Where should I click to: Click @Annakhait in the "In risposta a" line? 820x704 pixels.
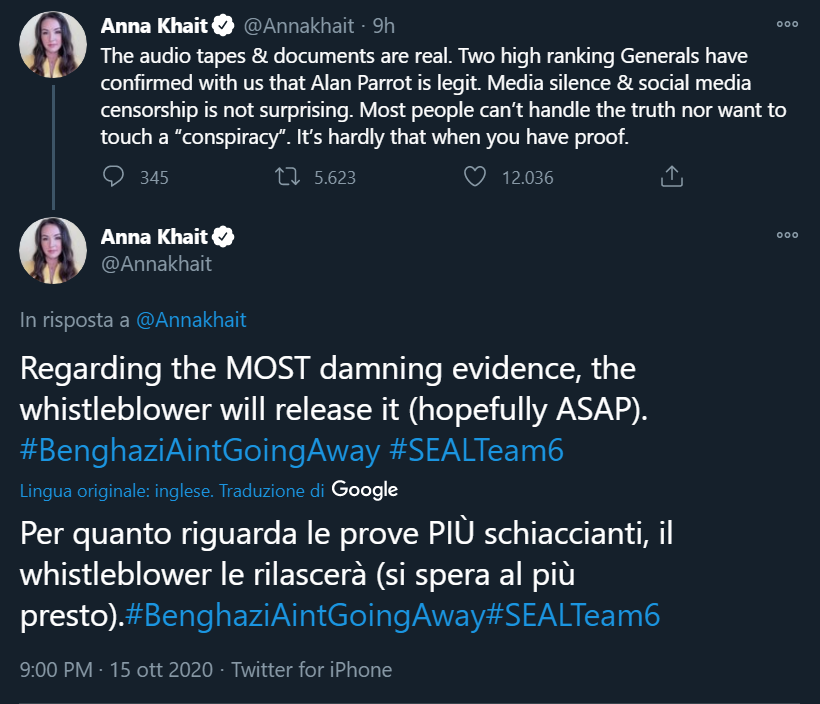190,320
